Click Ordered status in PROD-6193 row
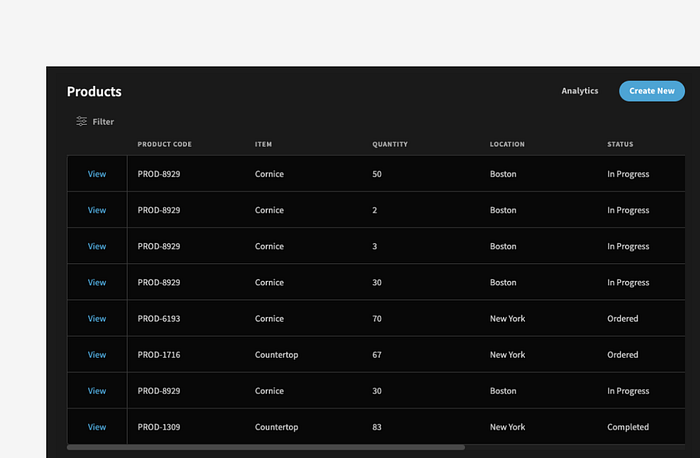 pos(622,319)
